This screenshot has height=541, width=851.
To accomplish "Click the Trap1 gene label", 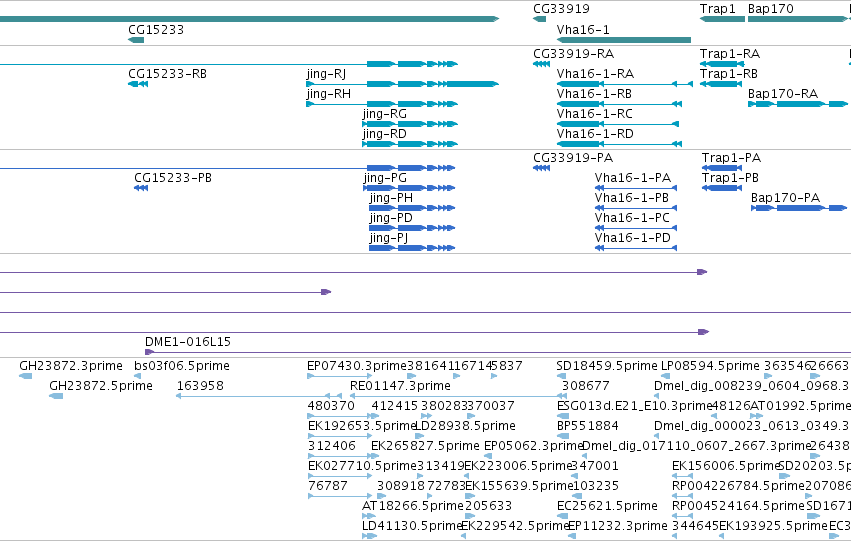I will 717,9.
